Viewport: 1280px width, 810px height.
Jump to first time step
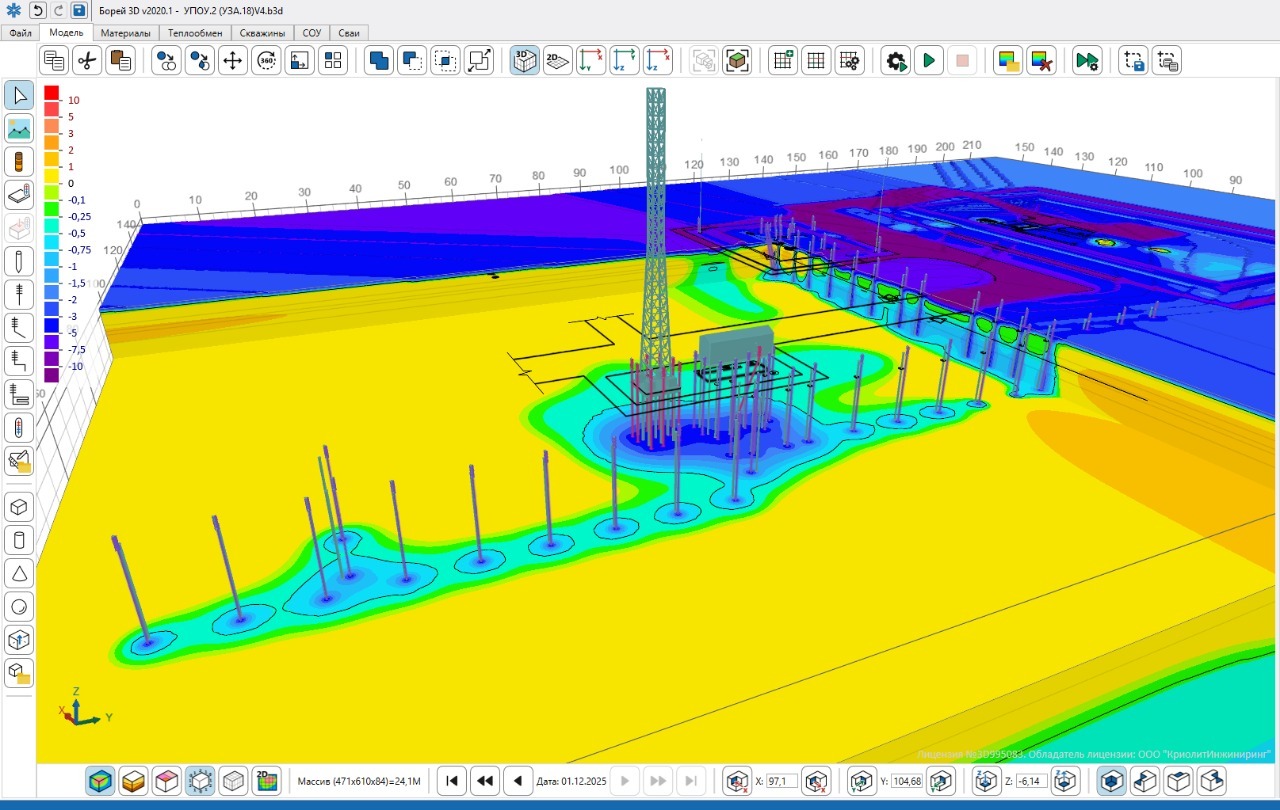pyautogui.click(x=452, y=781)
